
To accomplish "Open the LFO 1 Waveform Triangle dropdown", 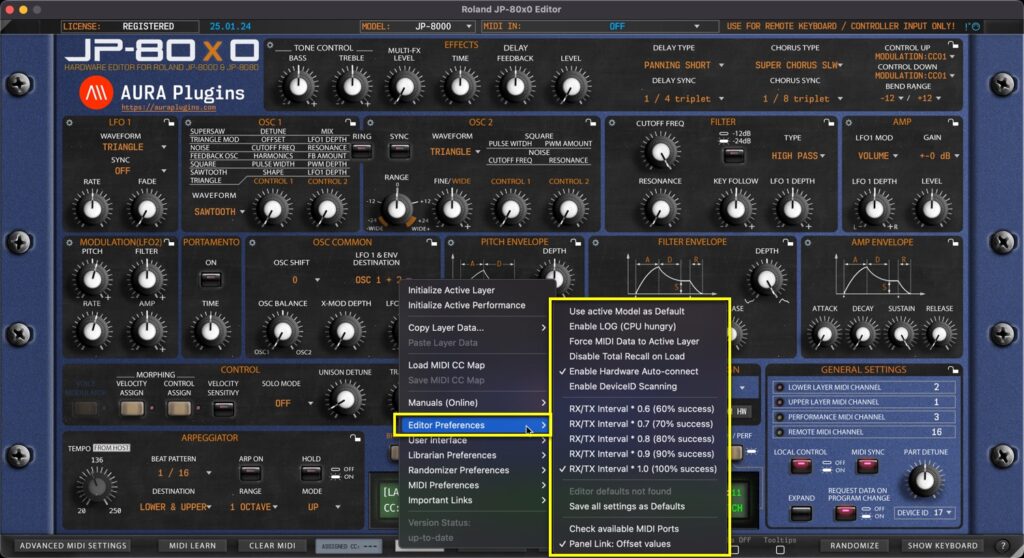I will (x=133, y=147).
